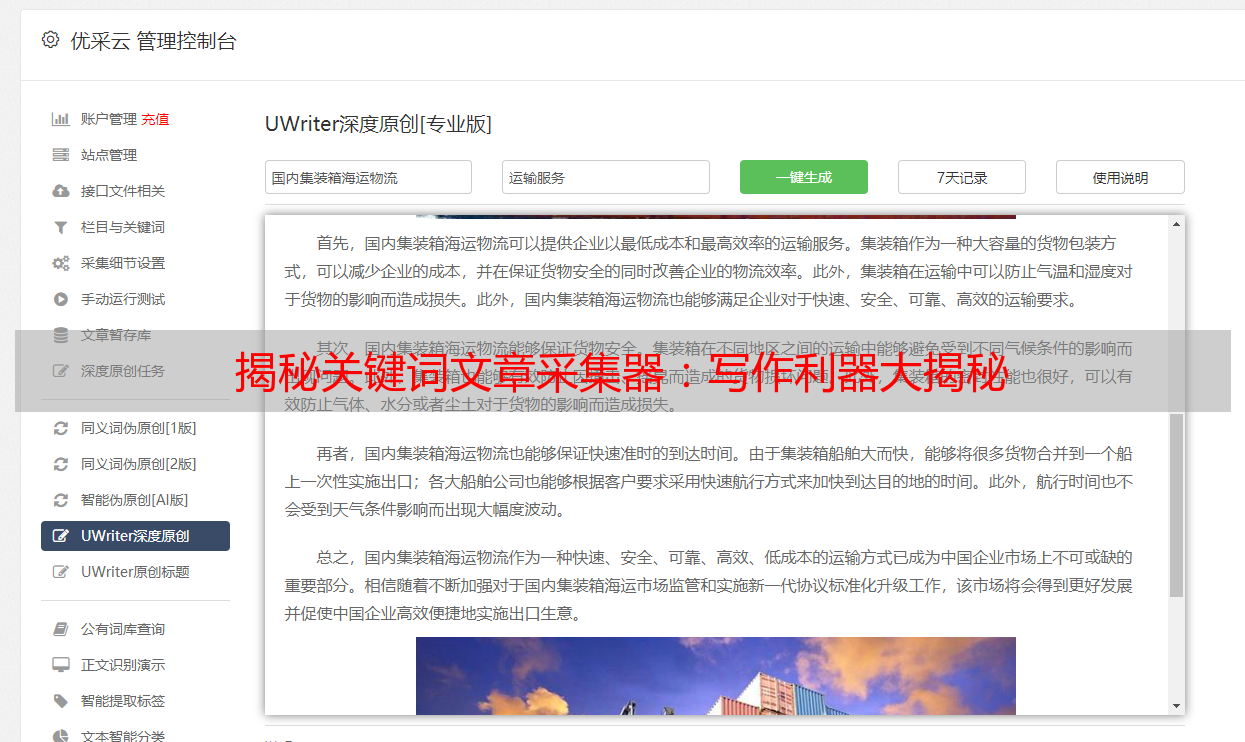Click the 优采云 管理控制台 title
This screenshot has width=1245, height=742.
click(153, 41)
